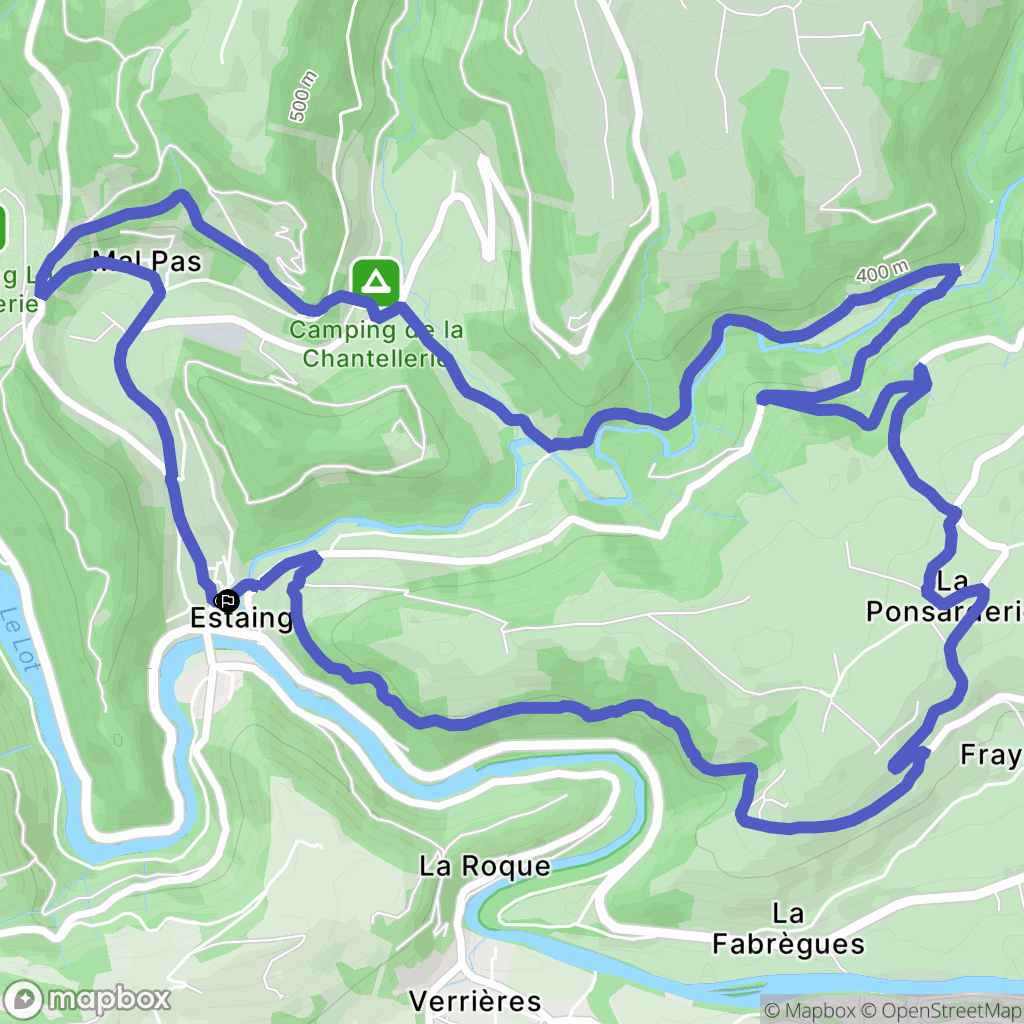
Task: Click the Mapbox logo icon
Action: coord(24,999)
